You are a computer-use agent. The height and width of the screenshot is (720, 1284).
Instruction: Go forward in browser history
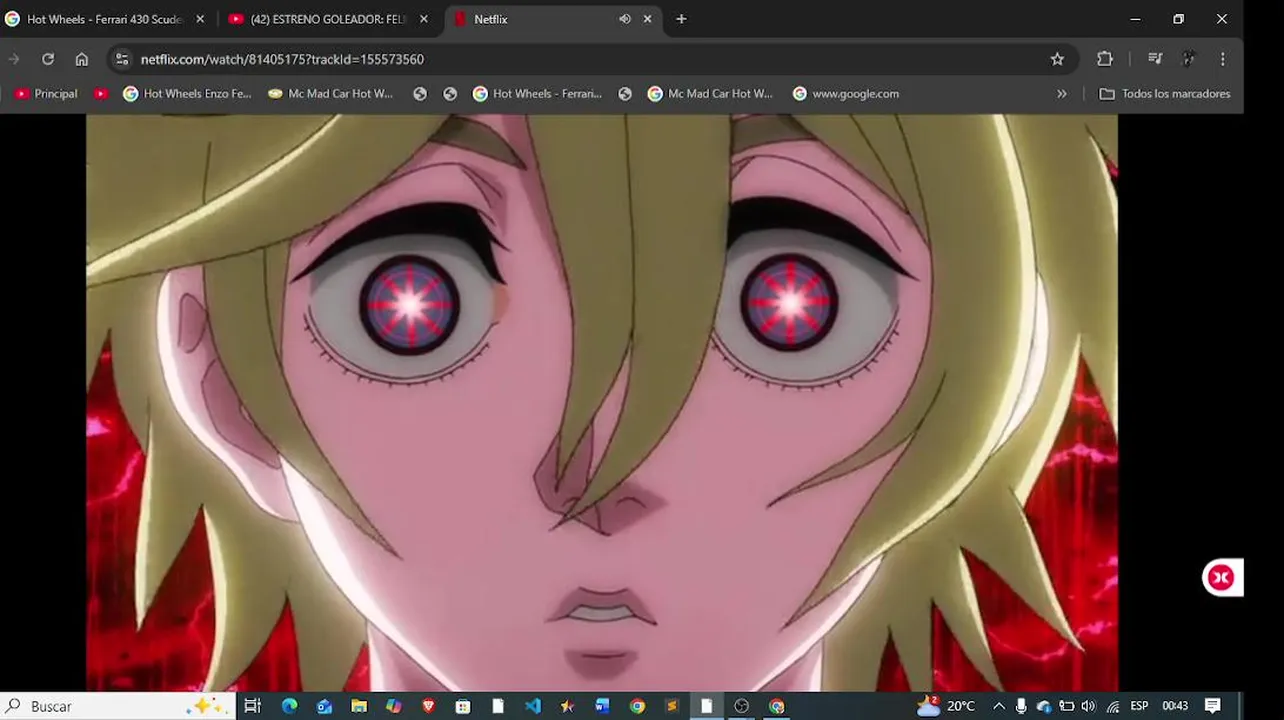coord(14,59)
